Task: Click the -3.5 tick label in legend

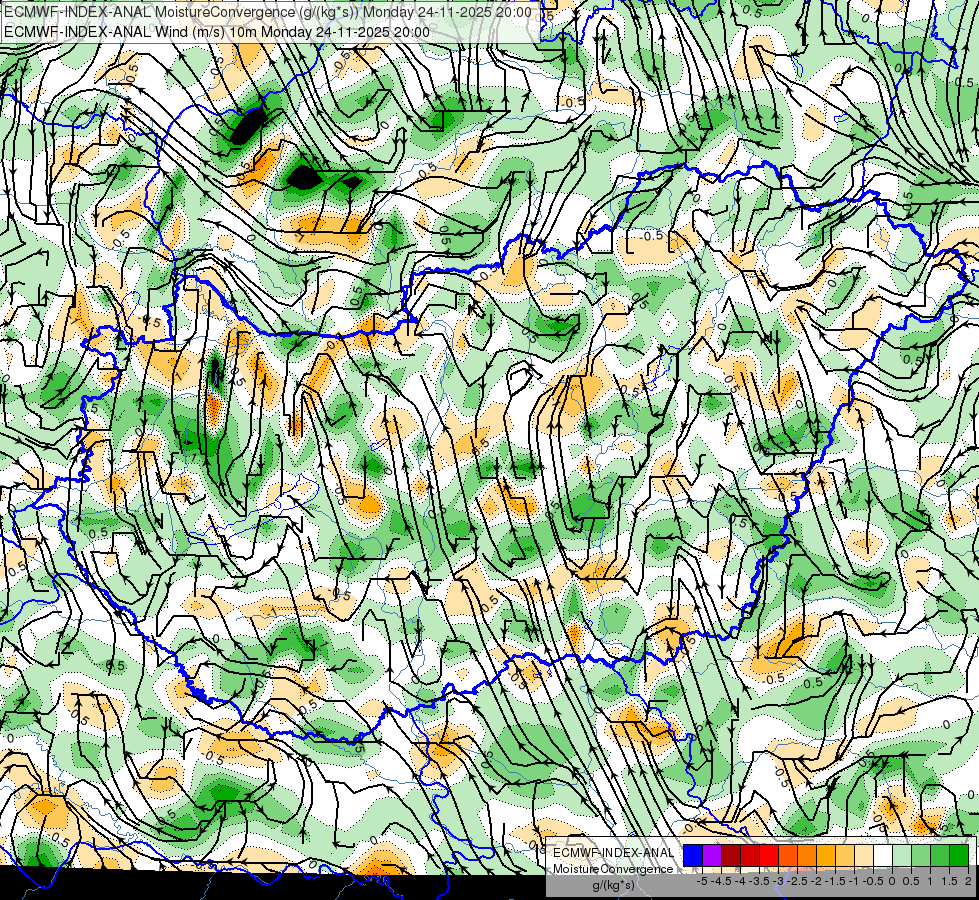Action: coord(759,881)
